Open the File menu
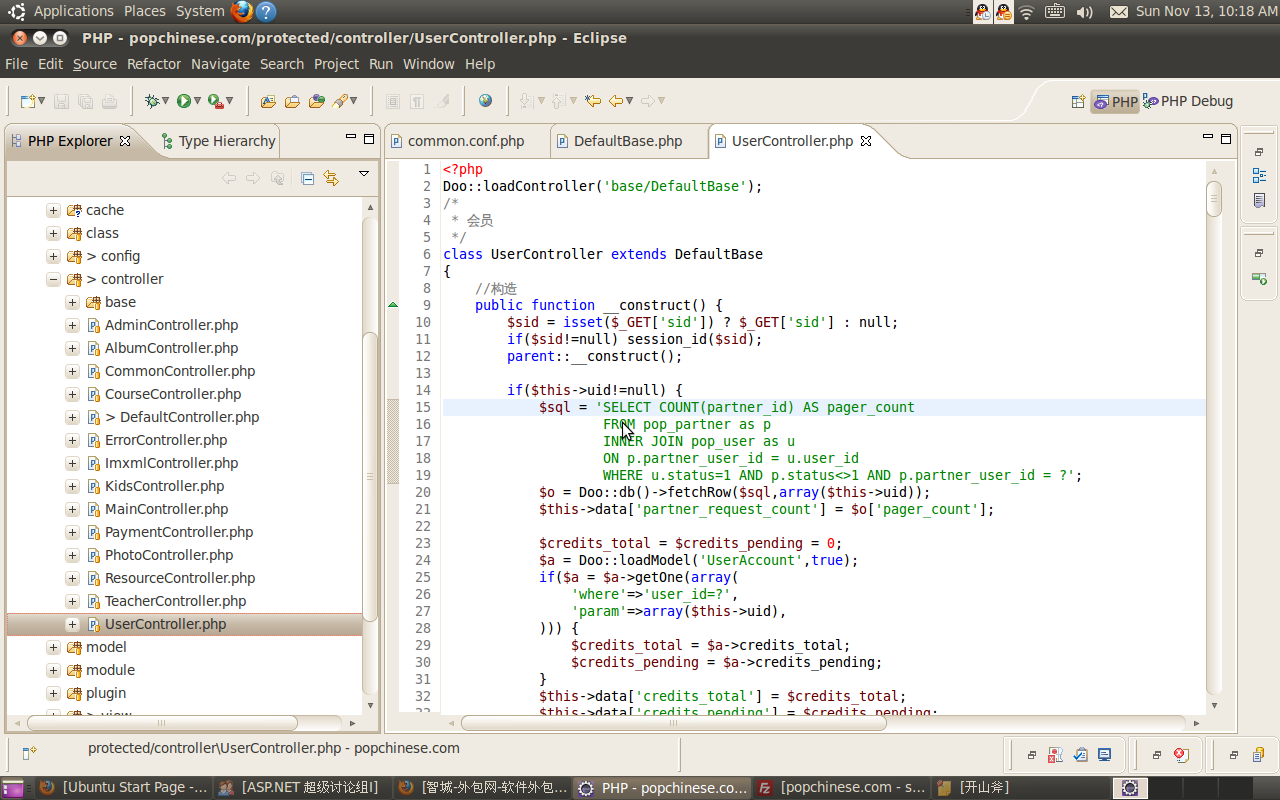Image resolution: width=1280 pixels, height=800 pixels. 16,64
